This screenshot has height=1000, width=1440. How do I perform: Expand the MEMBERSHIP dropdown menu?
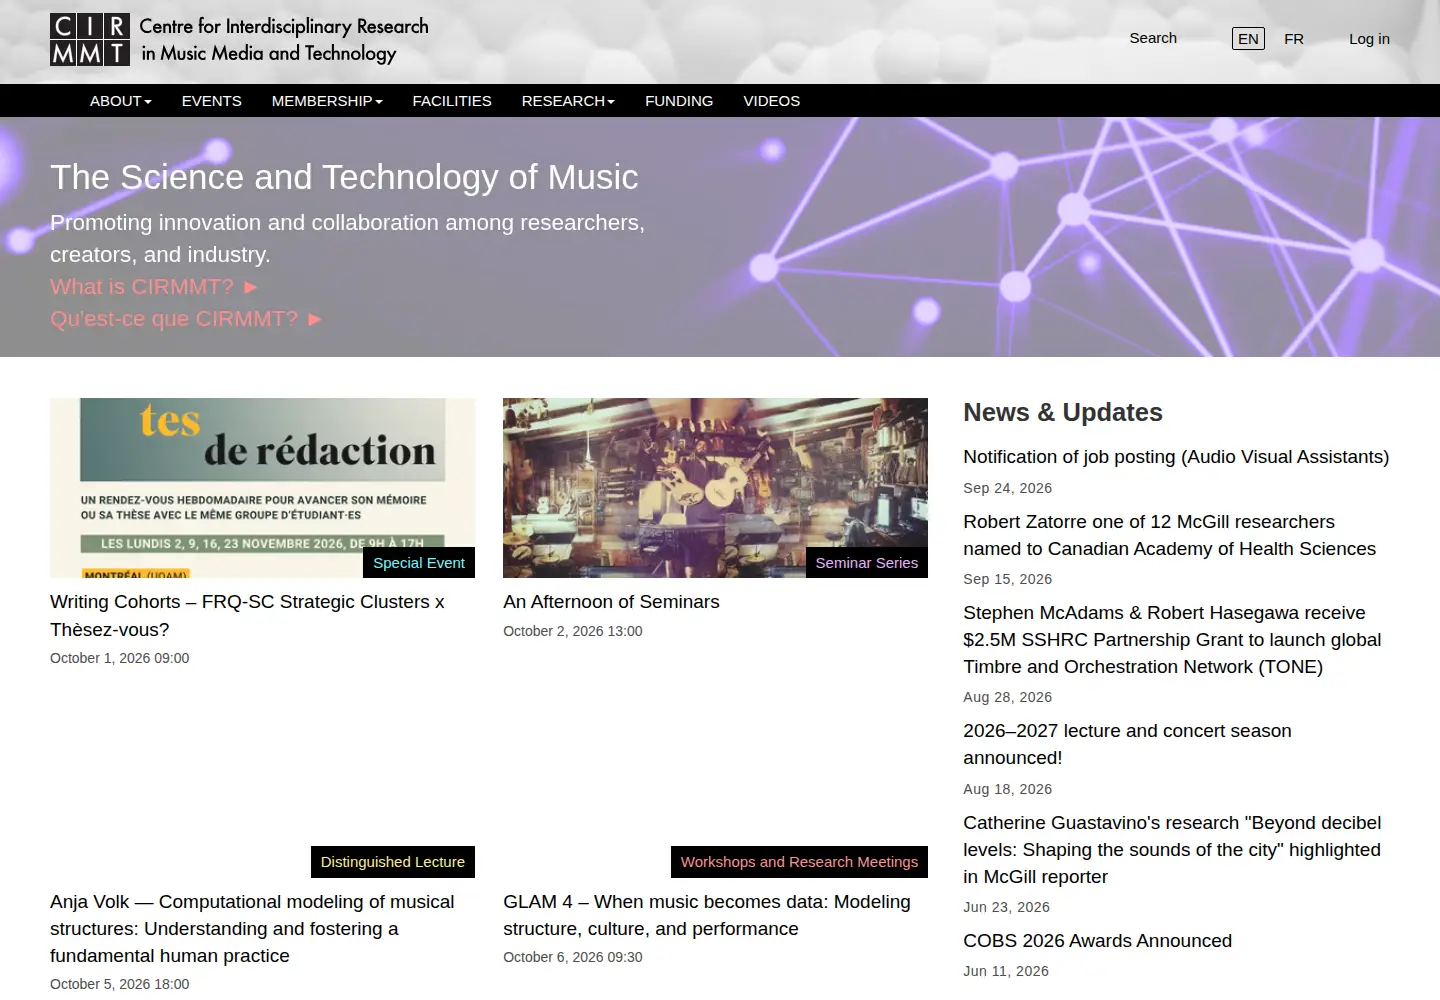point(327,101)
